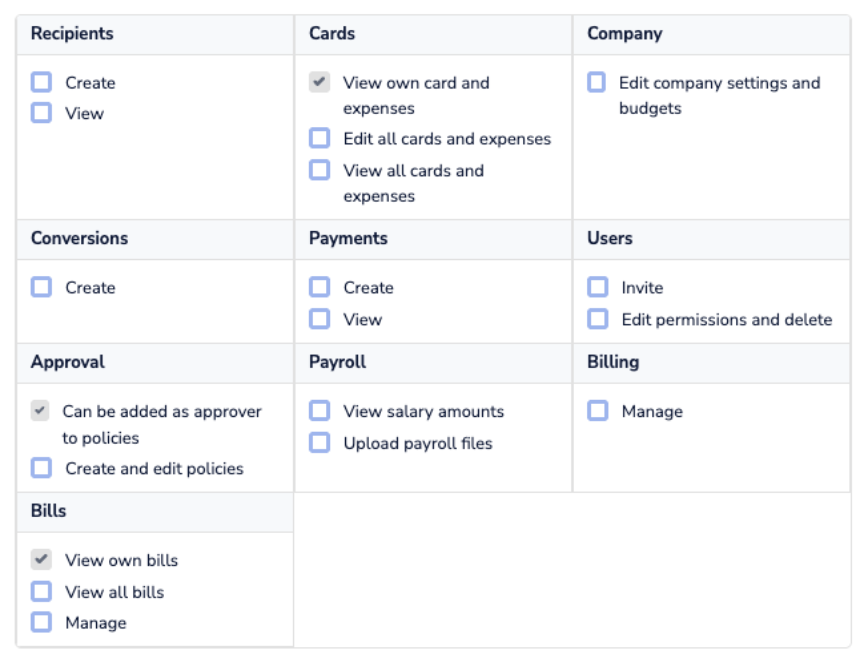Check Manage under Billing
The width and height of the screenshot is (864, 658).
click(x=597, y=411)
